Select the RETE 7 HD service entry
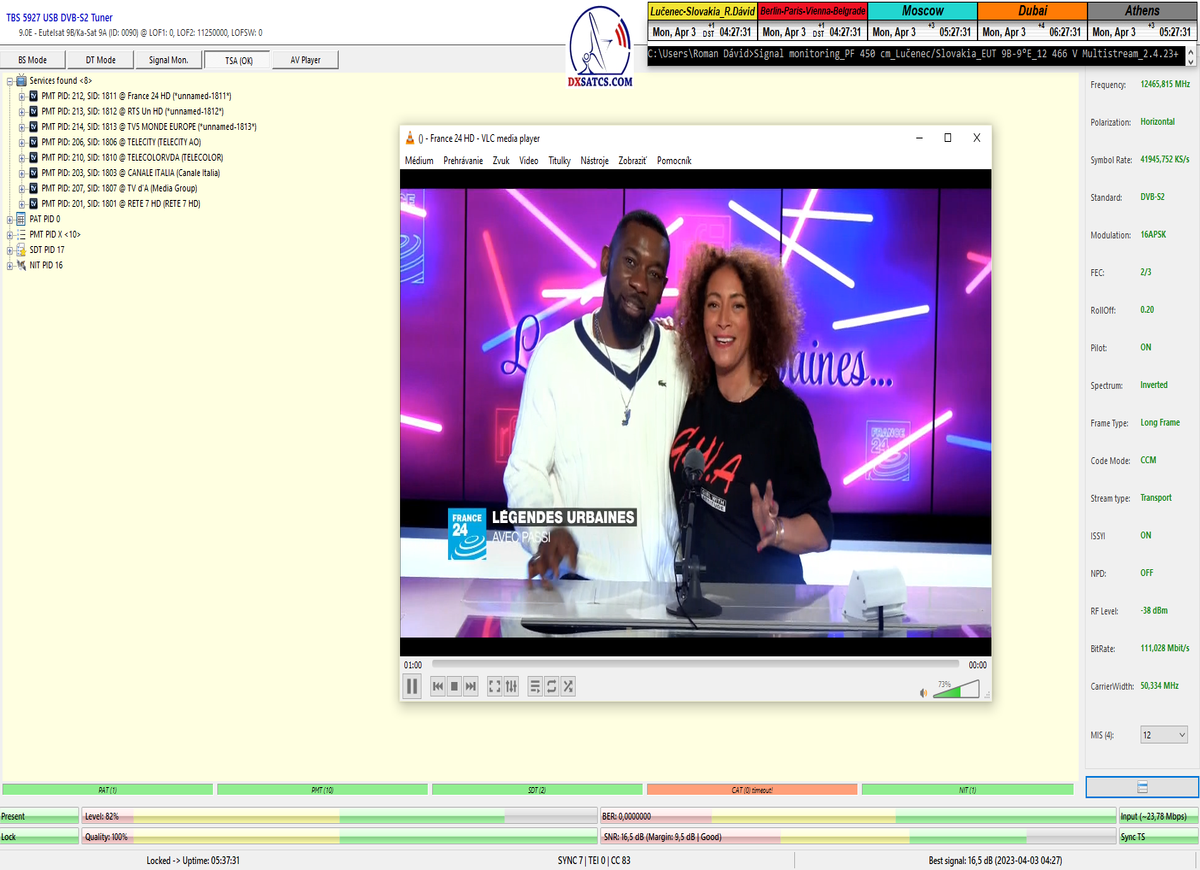The image size is (1200, 870). tap(120, 204)
